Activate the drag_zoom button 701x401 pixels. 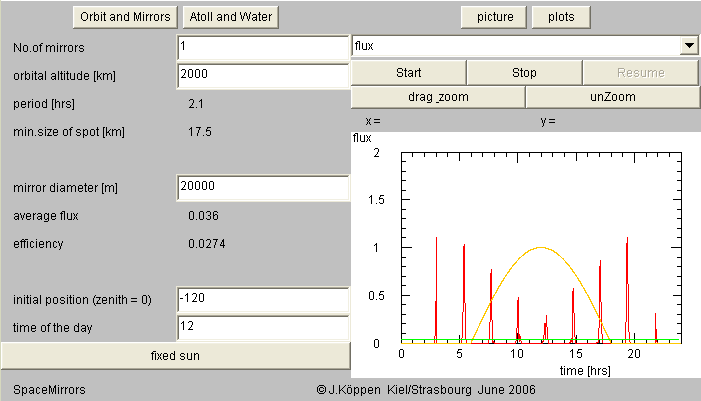coord(438,97)
